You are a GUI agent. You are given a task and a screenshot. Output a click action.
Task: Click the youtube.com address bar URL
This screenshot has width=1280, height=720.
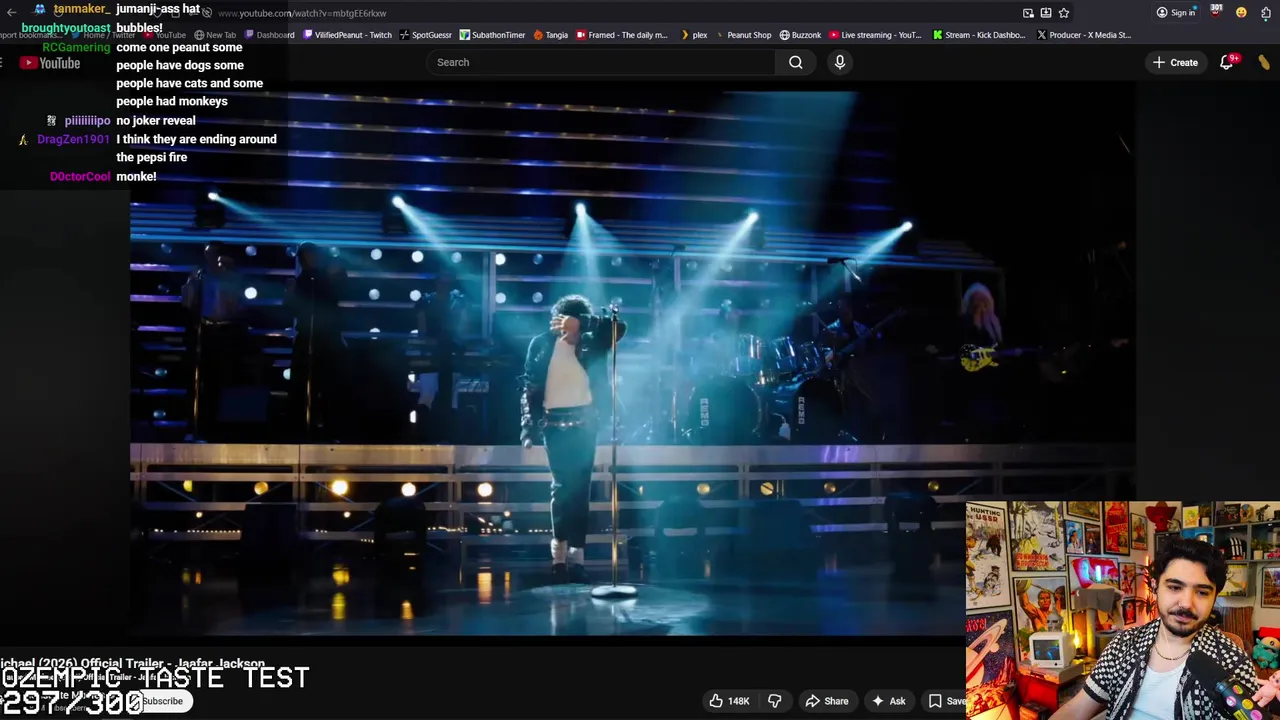(302, 13)
